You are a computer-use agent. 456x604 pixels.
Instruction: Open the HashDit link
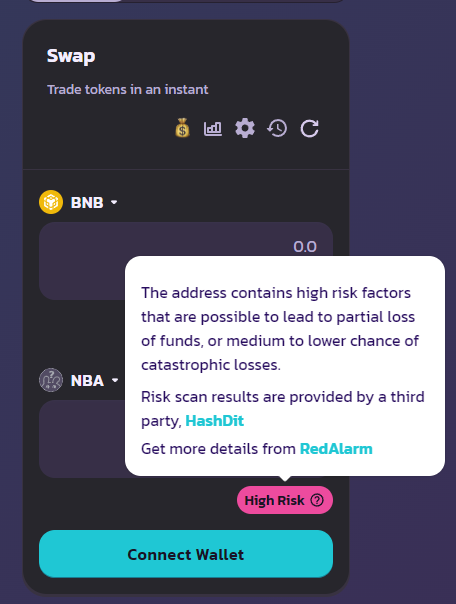point(215,421)
